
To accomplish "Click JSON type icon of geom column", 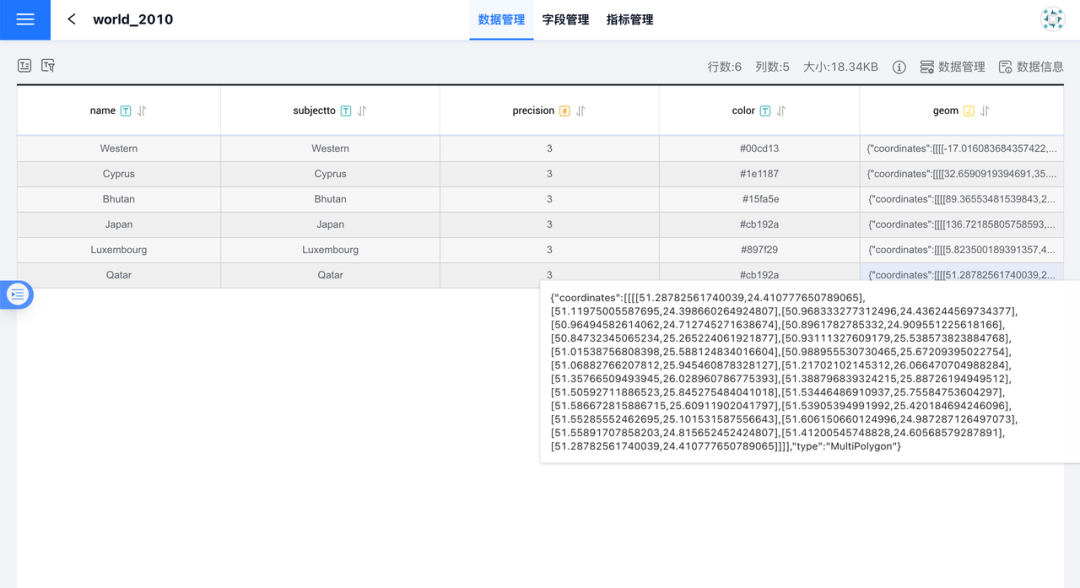I will (x=968, y=111).
